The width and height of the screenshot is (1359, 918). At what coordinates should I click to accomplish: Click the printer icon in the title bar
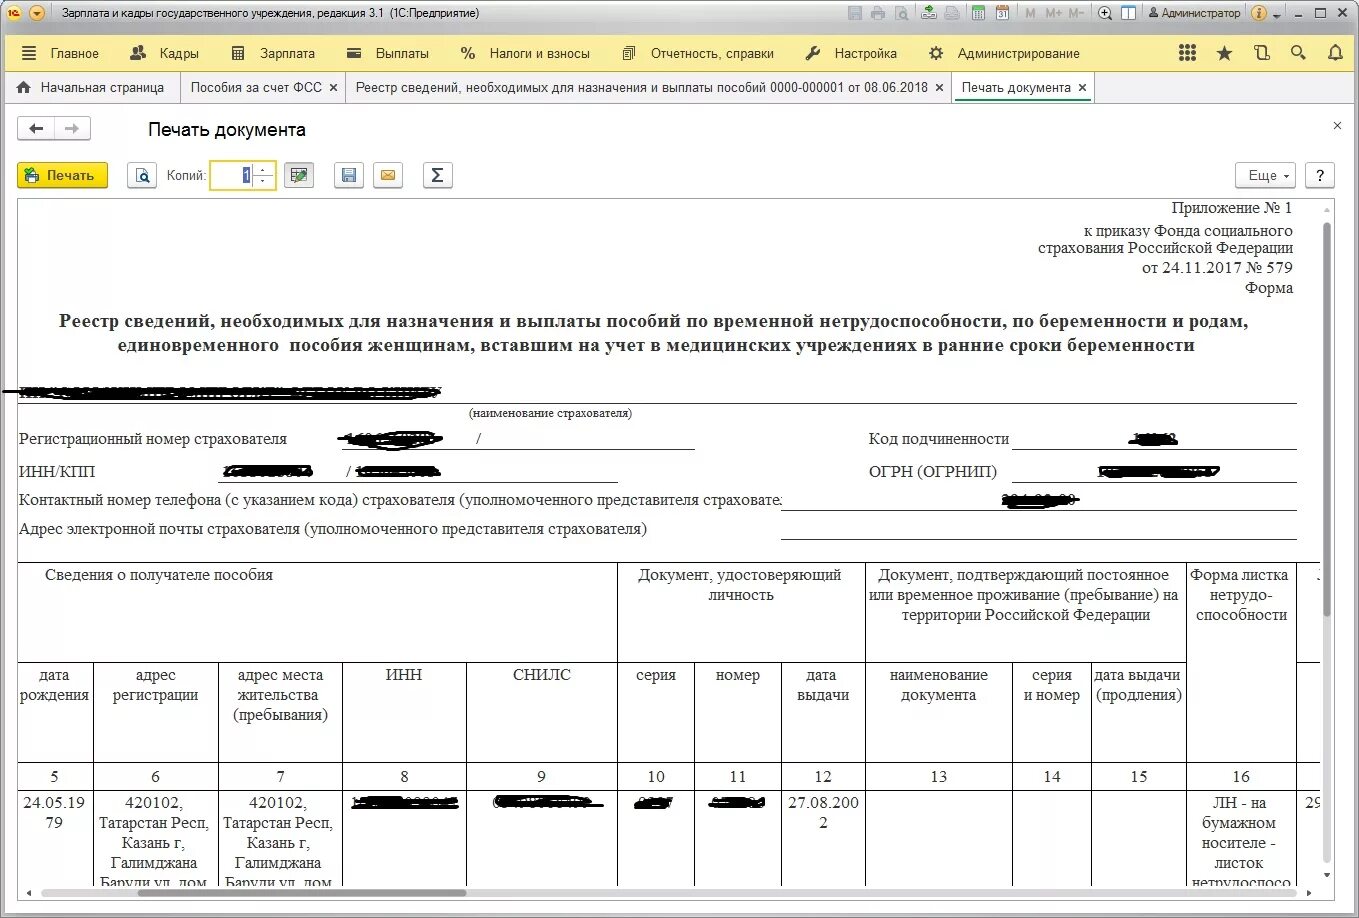[878, 13]
